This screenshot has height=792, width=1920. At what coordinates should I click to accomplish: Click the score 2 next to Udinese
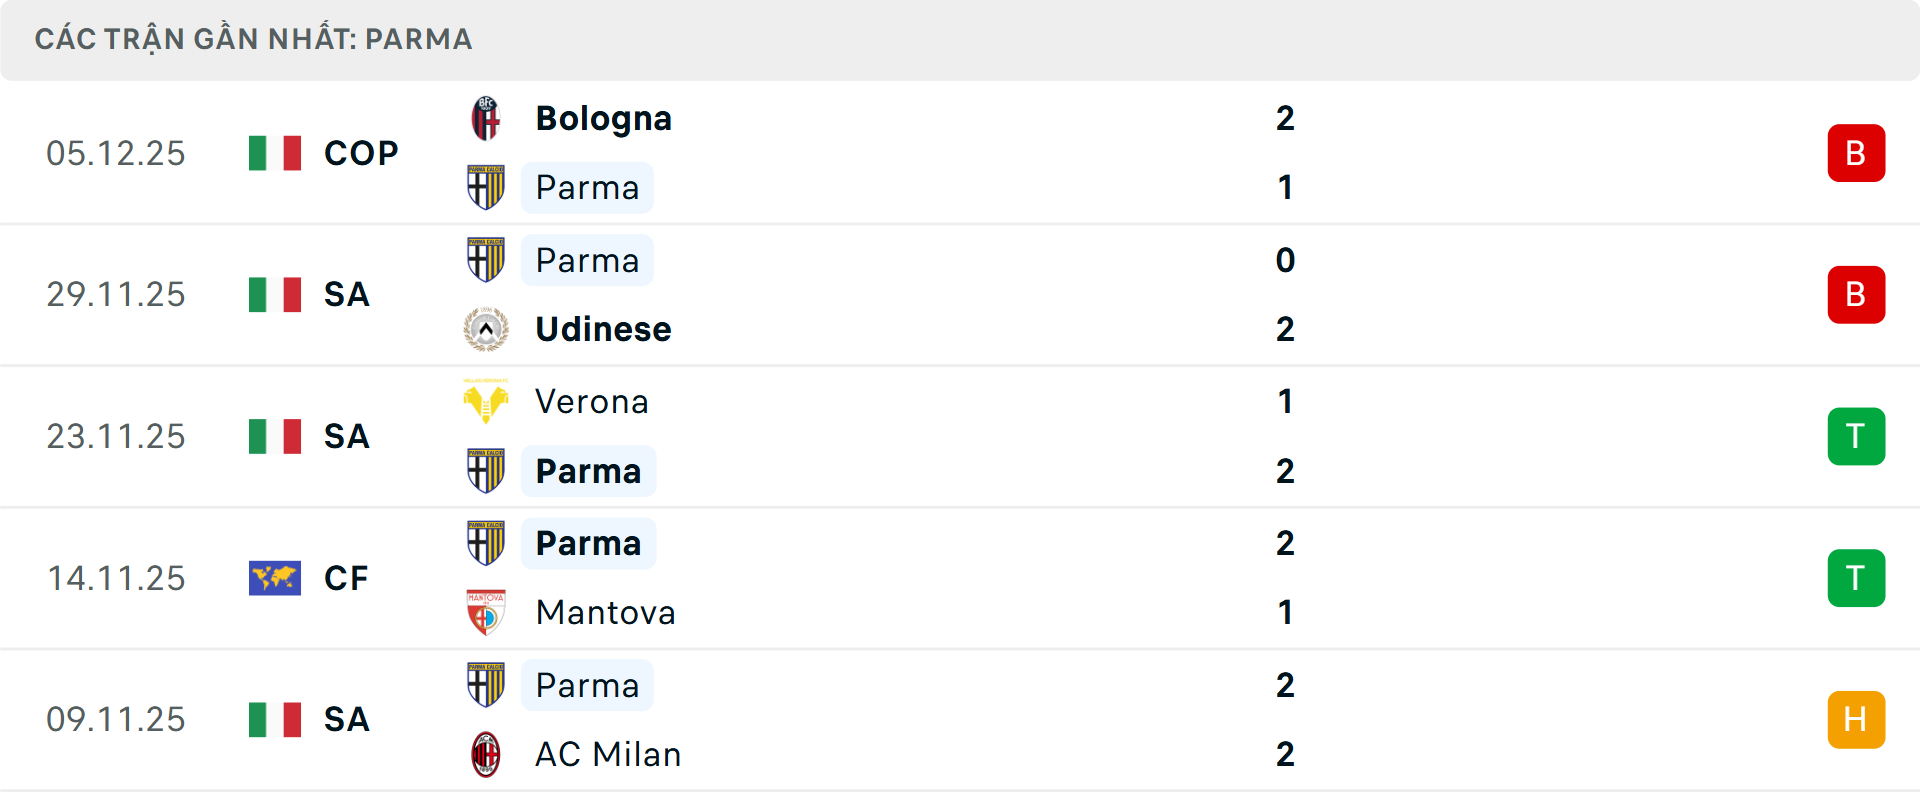pos(1285,328)
